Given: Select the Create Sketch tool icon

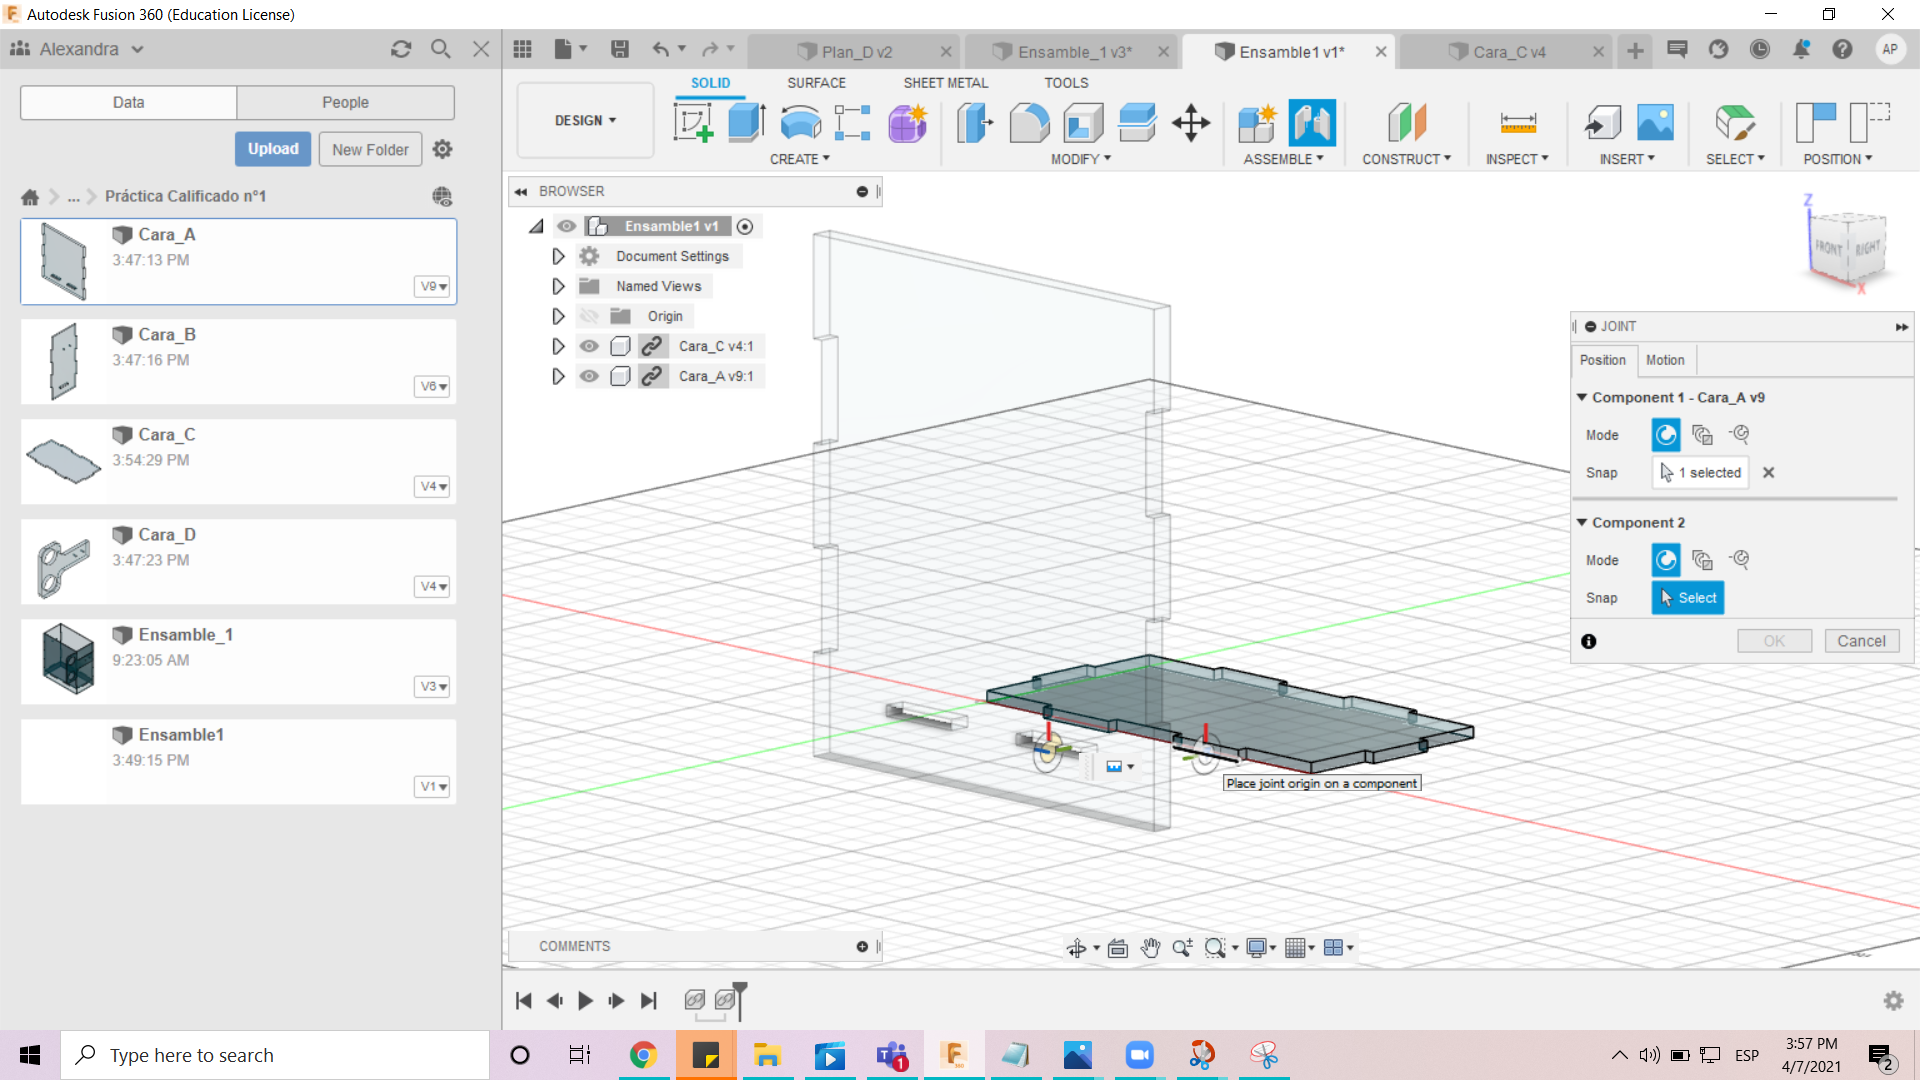Looking at the screenshot, I should [693, 123].
